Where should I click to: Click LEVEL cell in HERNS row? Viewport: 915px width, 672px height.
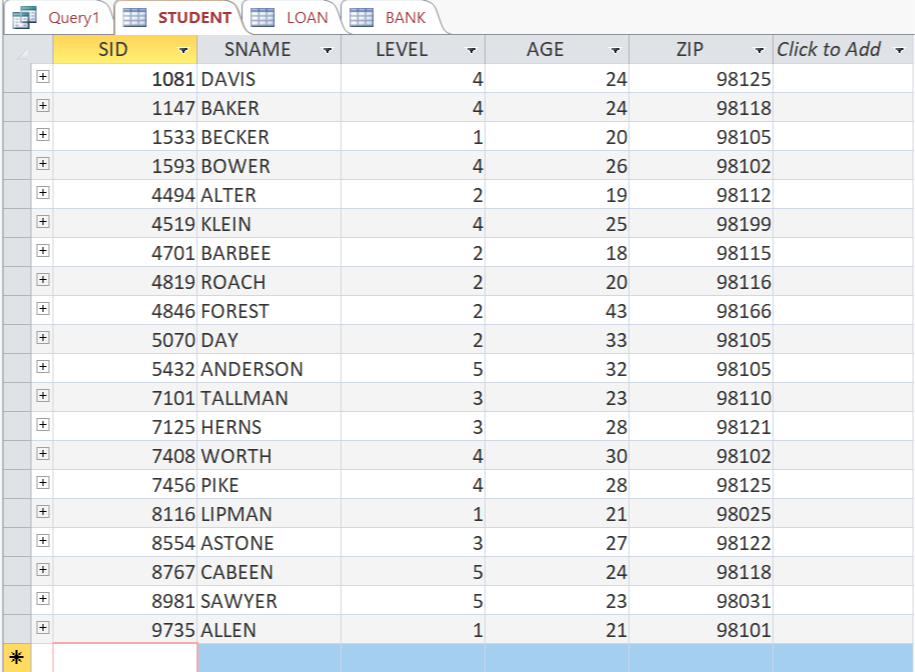tap(413, 427)
